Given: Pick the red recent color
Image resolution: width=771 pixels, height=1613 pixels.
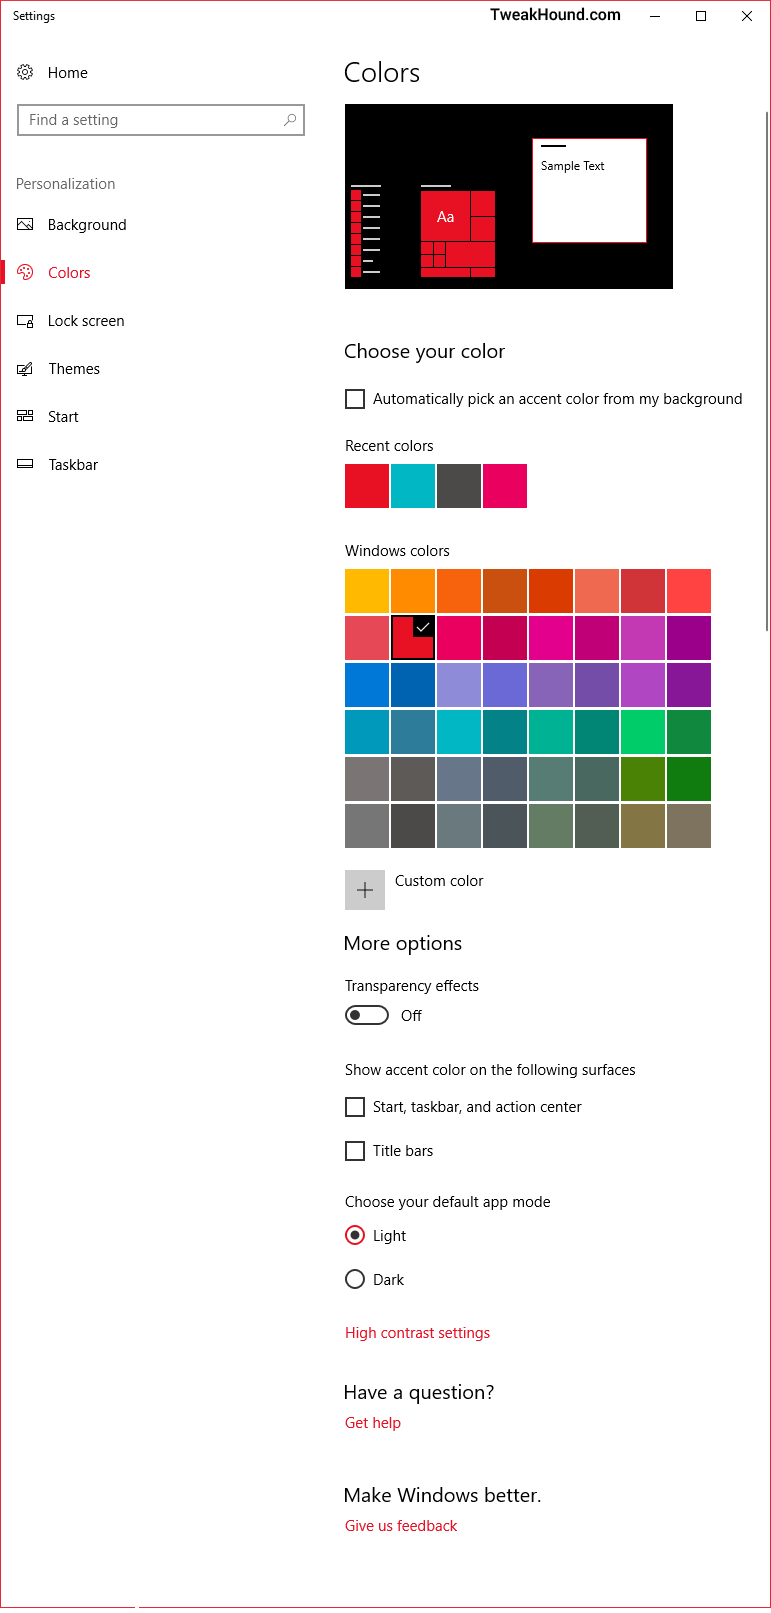Looking at the screenshot, I should (367, 486).
